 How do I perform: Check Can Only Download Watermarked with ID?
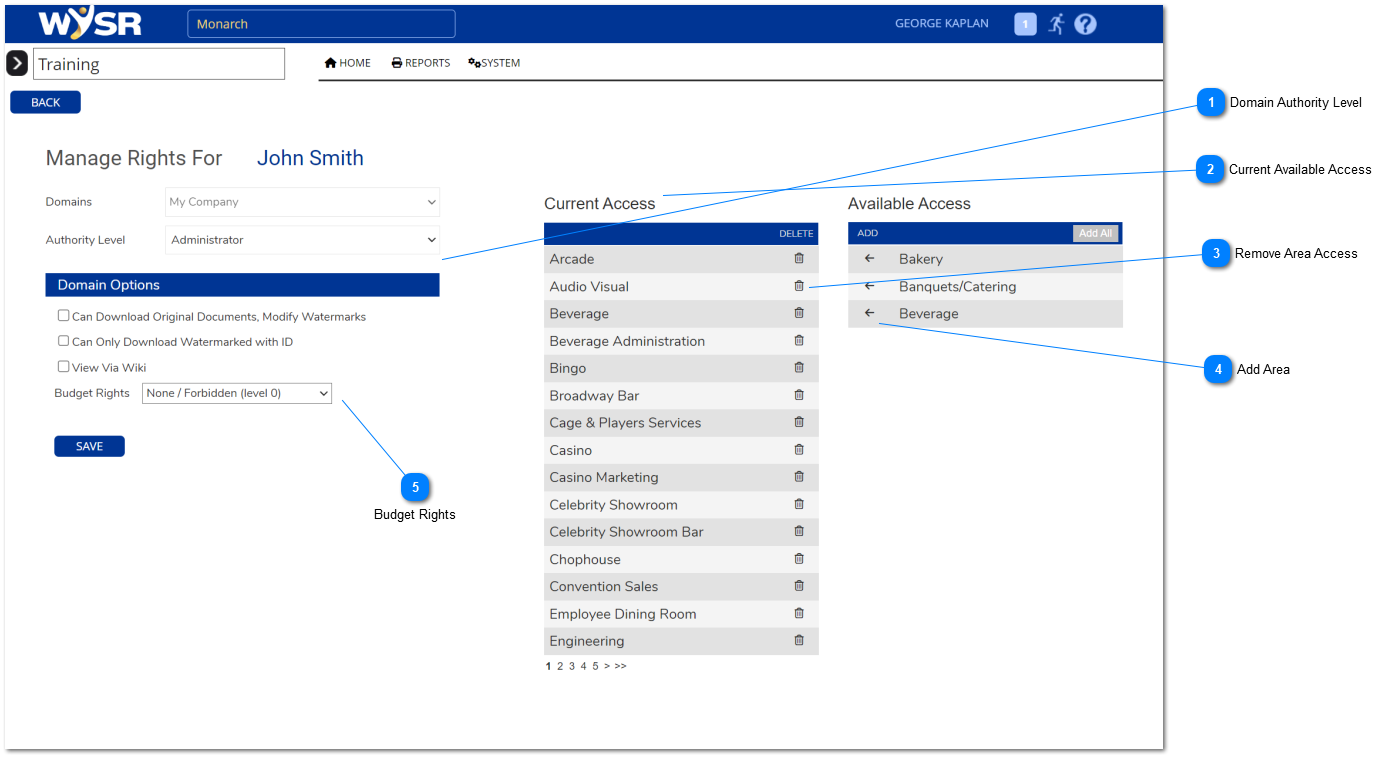64,341
